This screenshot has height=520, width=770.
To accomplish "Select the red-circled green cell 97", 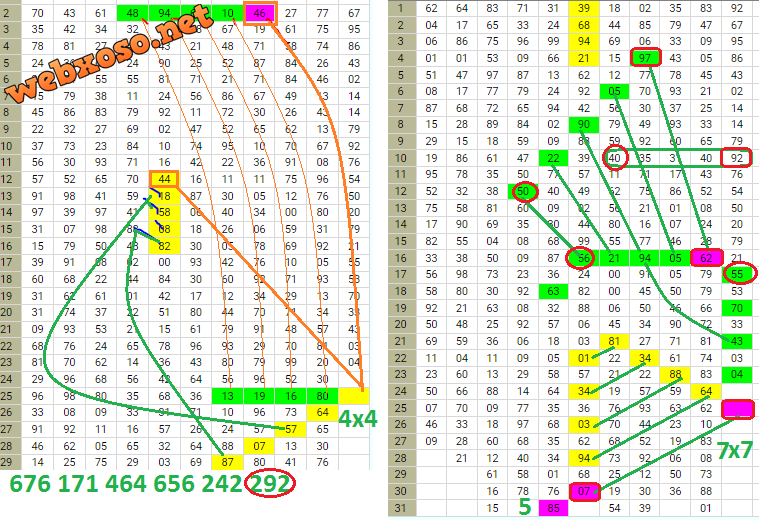I will click(x=645, y=58).
